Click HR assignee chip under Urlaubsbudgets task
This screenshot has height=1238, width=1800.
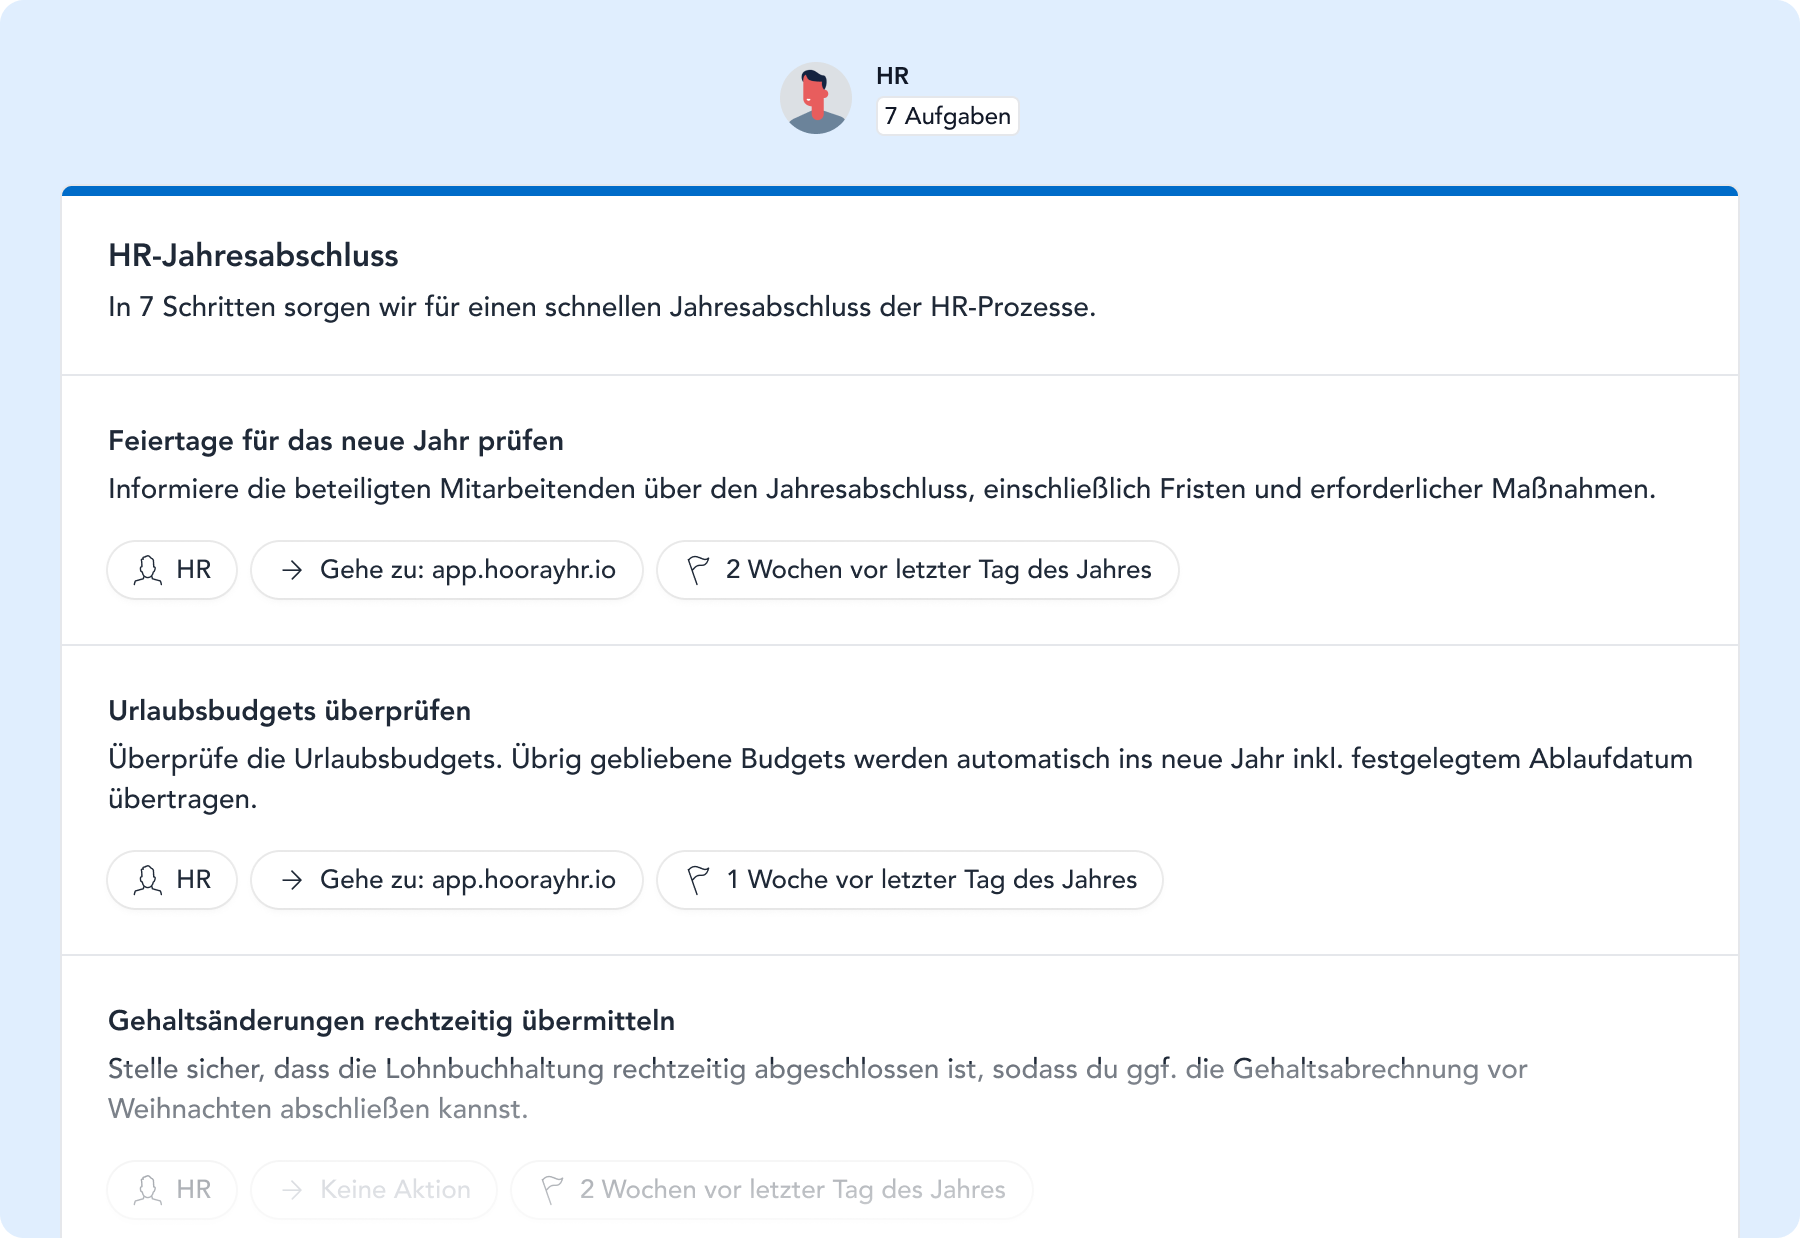click(x=172, y=880)
